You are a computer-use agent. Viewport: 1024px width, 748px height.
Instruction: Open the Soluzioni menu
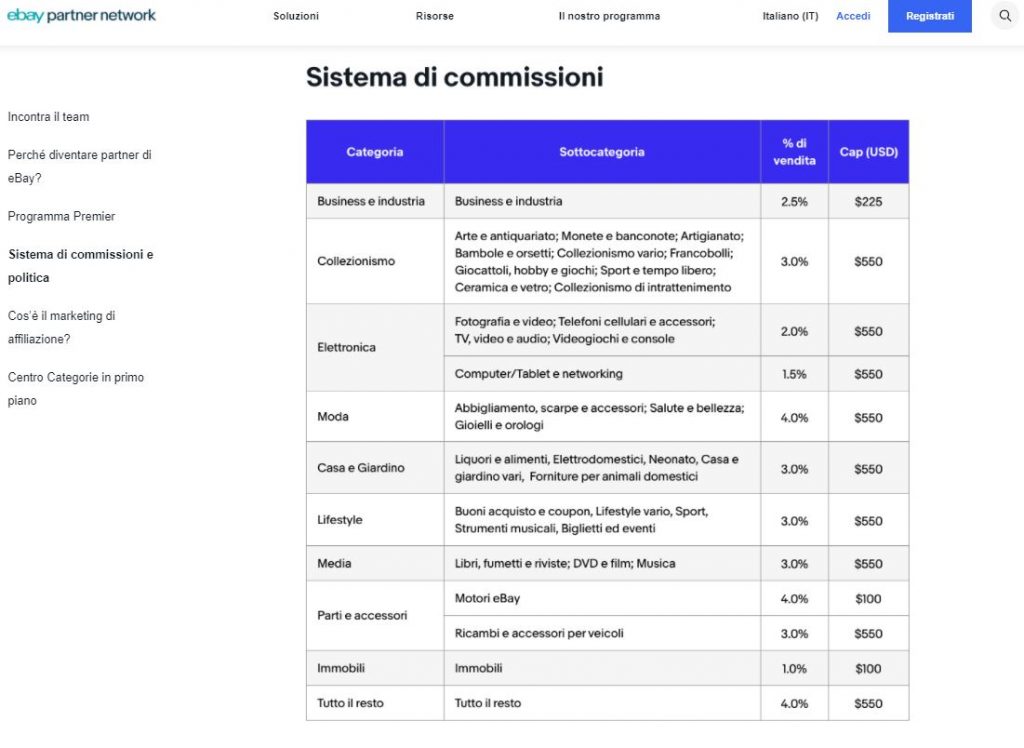coord(296,16)
